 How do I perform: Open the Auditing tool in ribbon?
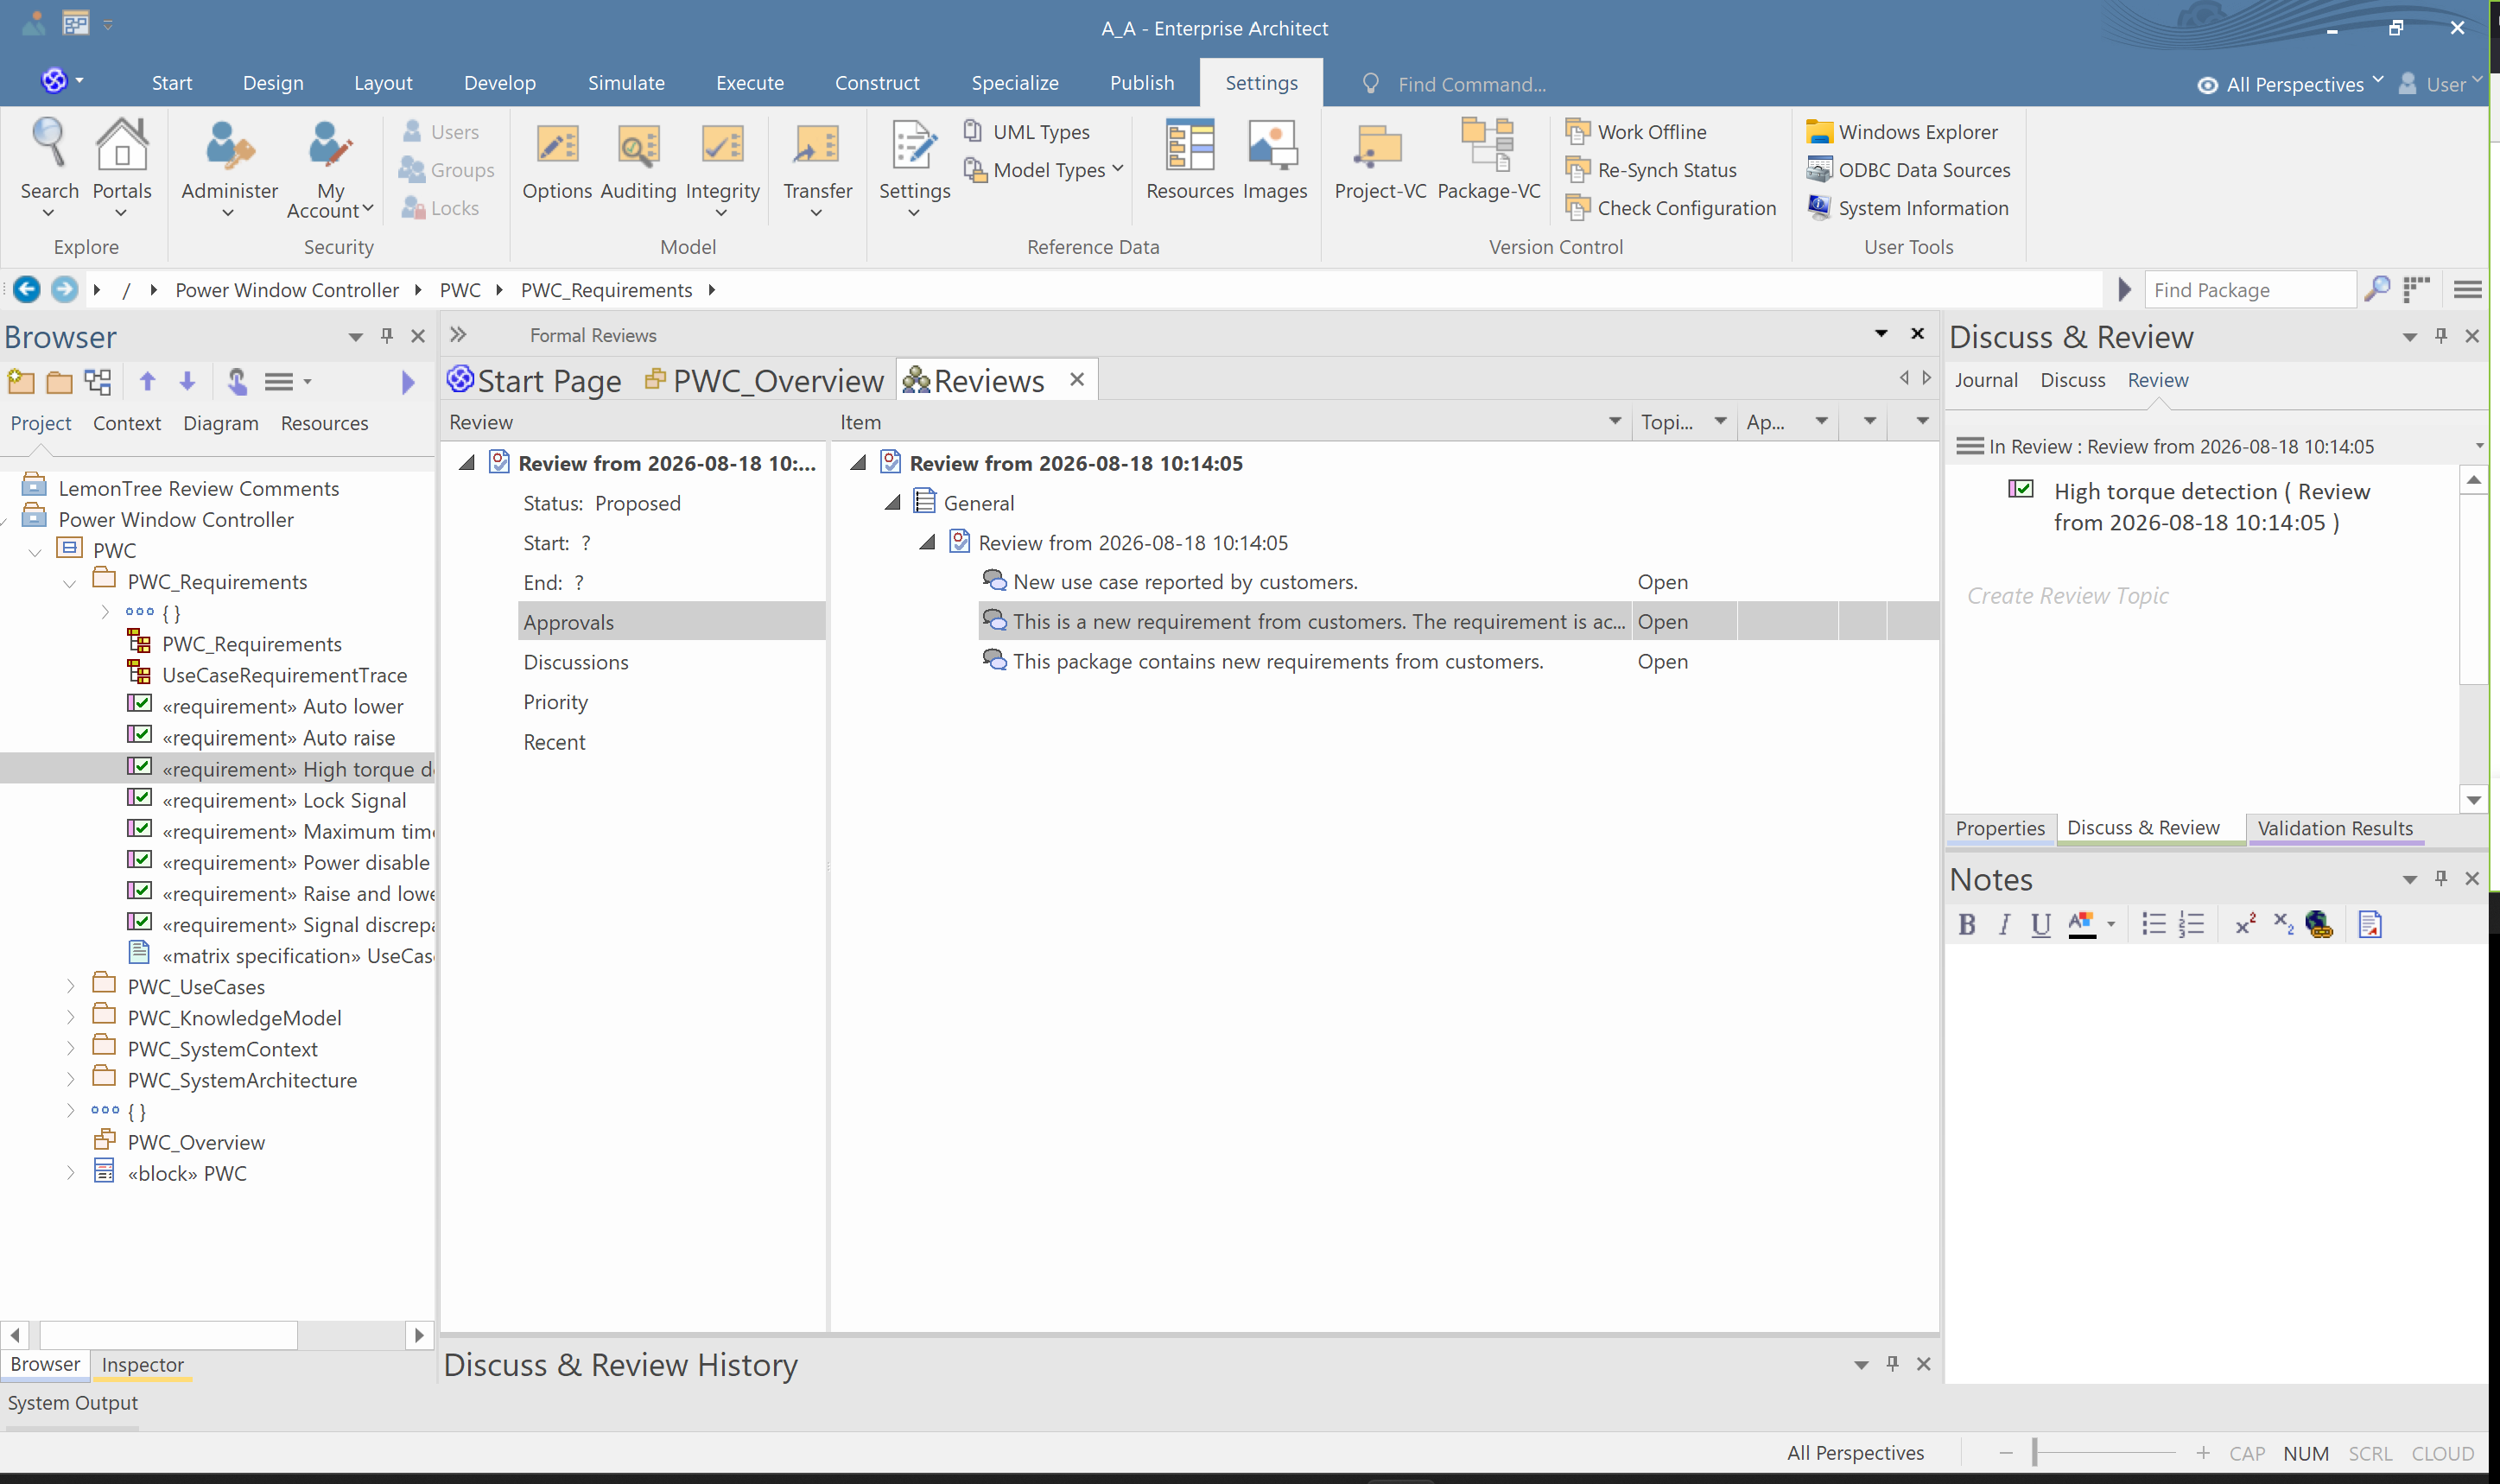[x=638, y=160]
